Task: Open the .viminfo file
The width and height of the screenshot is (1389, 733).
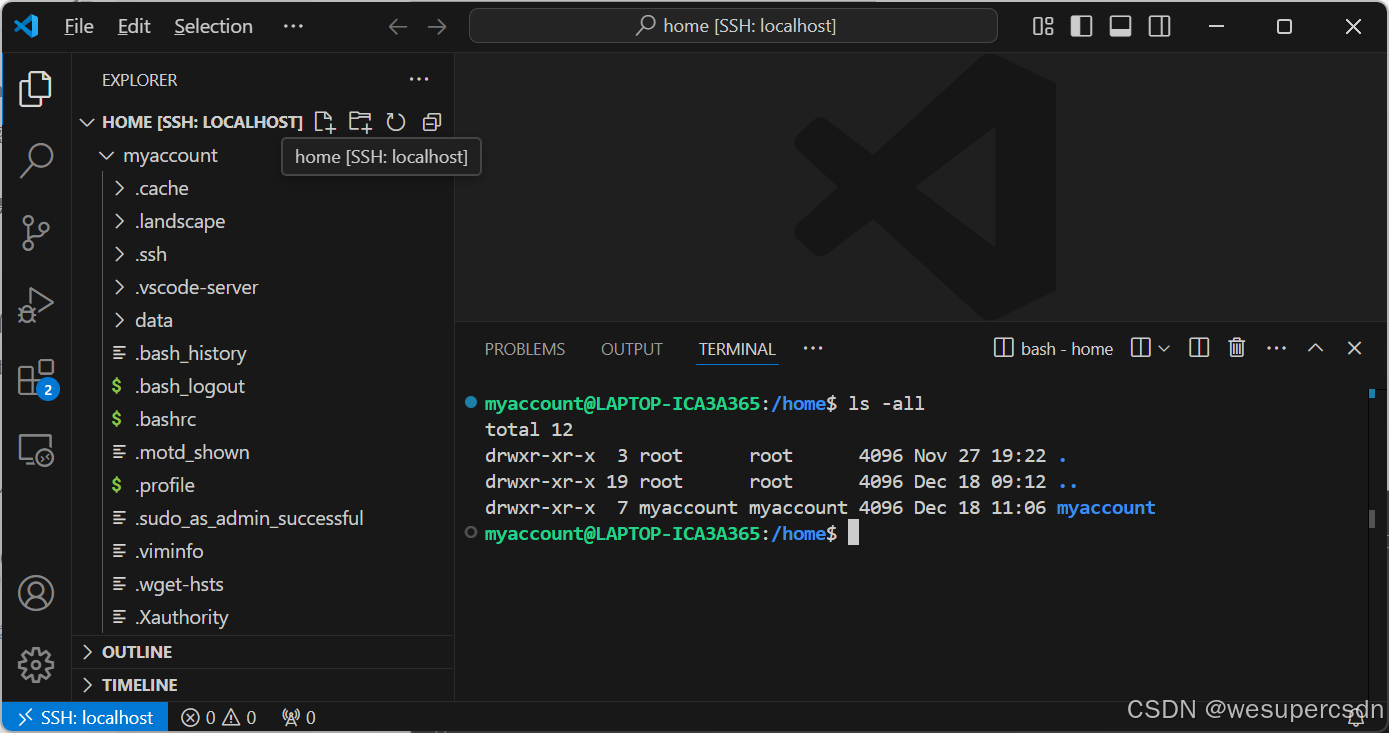Action: coord(169,551)
